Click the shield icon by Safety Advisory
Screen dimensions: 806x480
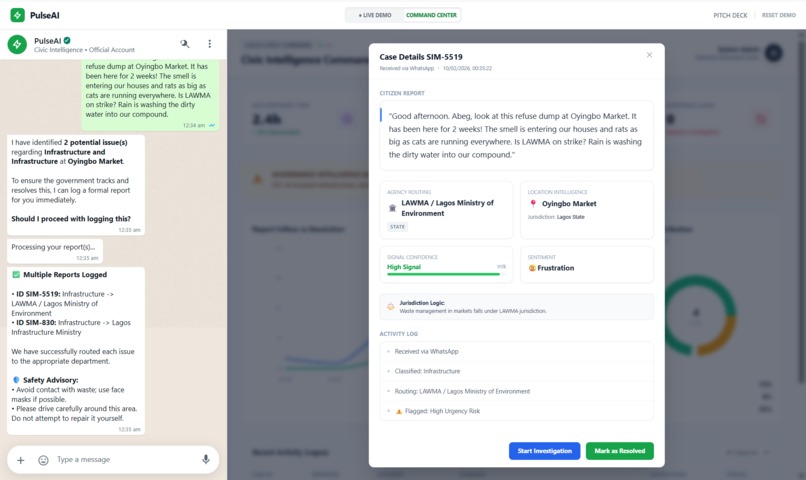click(x=16, y=380)
